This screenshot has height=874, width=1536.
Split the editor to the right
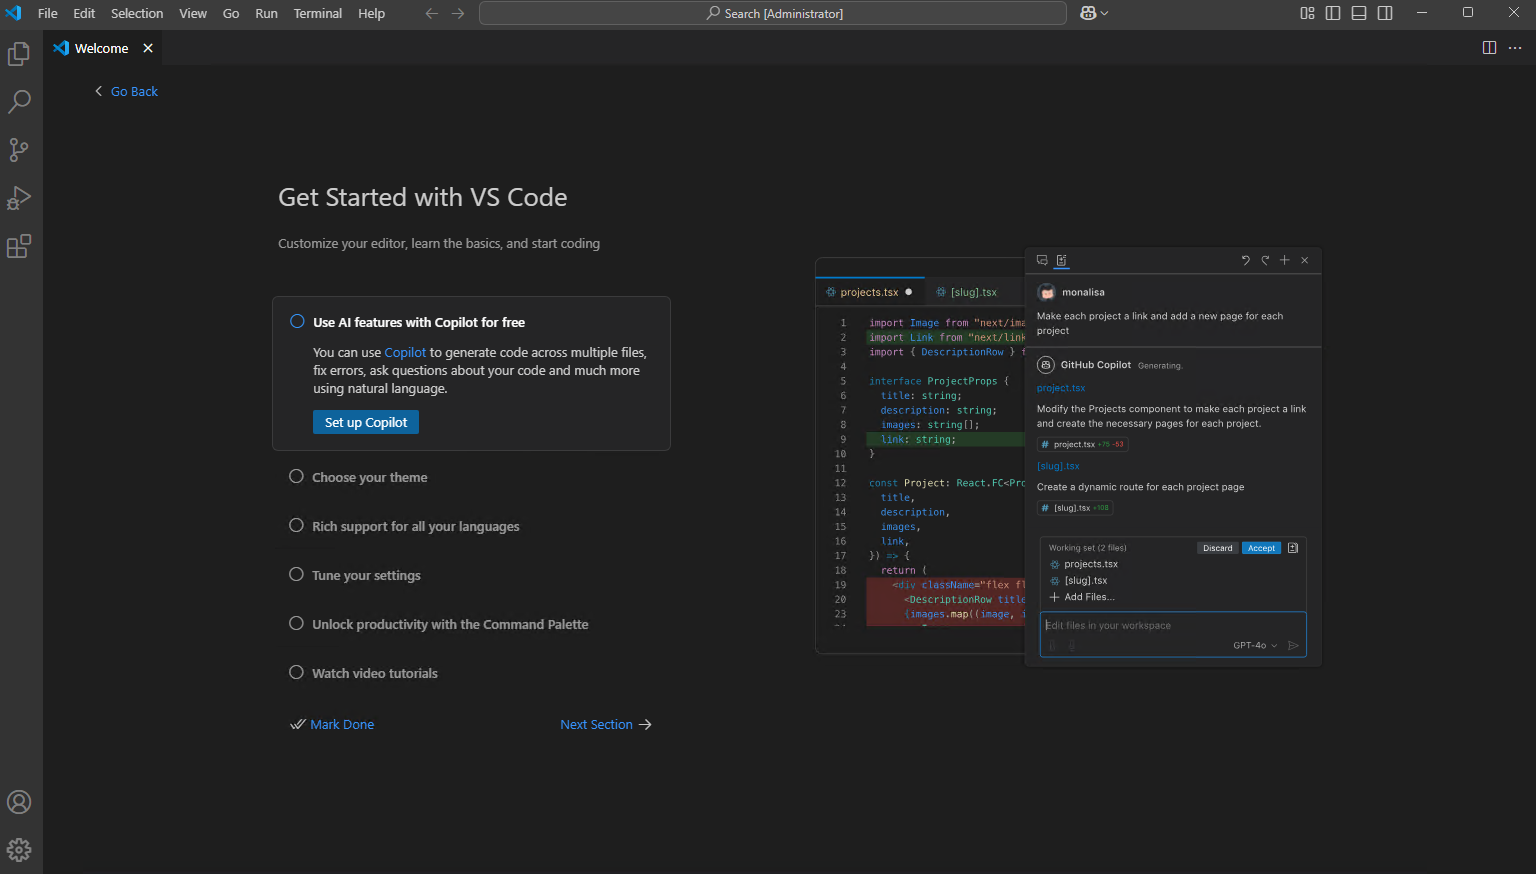(1489, 48)
